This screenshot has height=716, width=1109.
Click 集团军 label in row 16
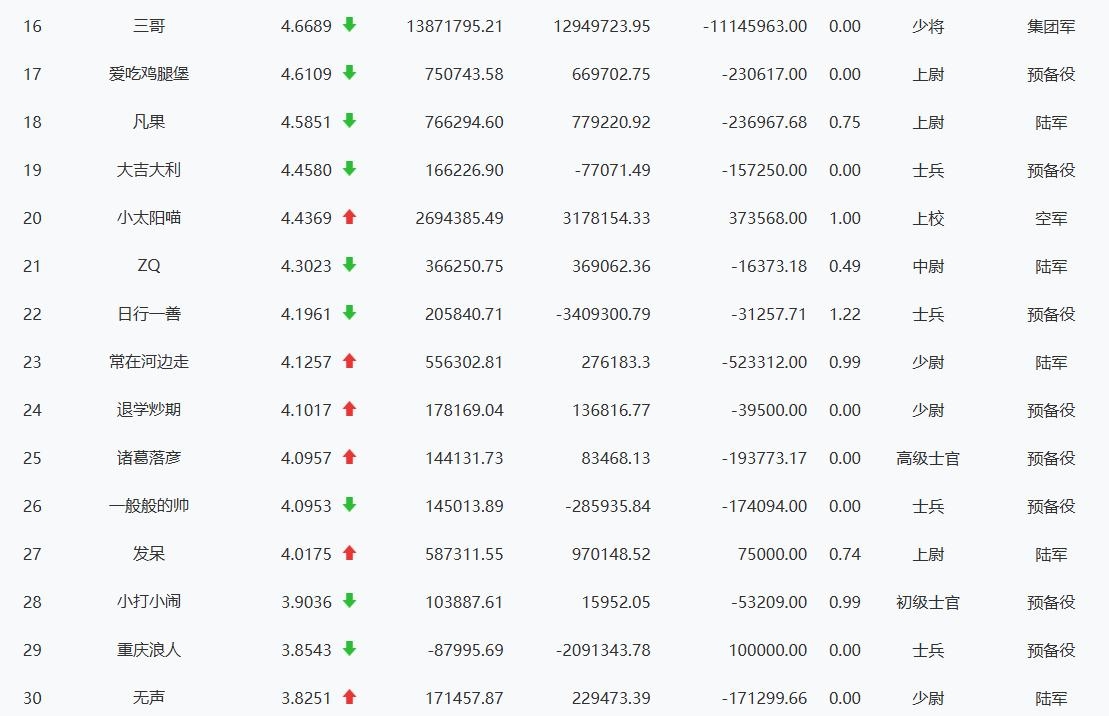click(1051, 27)
